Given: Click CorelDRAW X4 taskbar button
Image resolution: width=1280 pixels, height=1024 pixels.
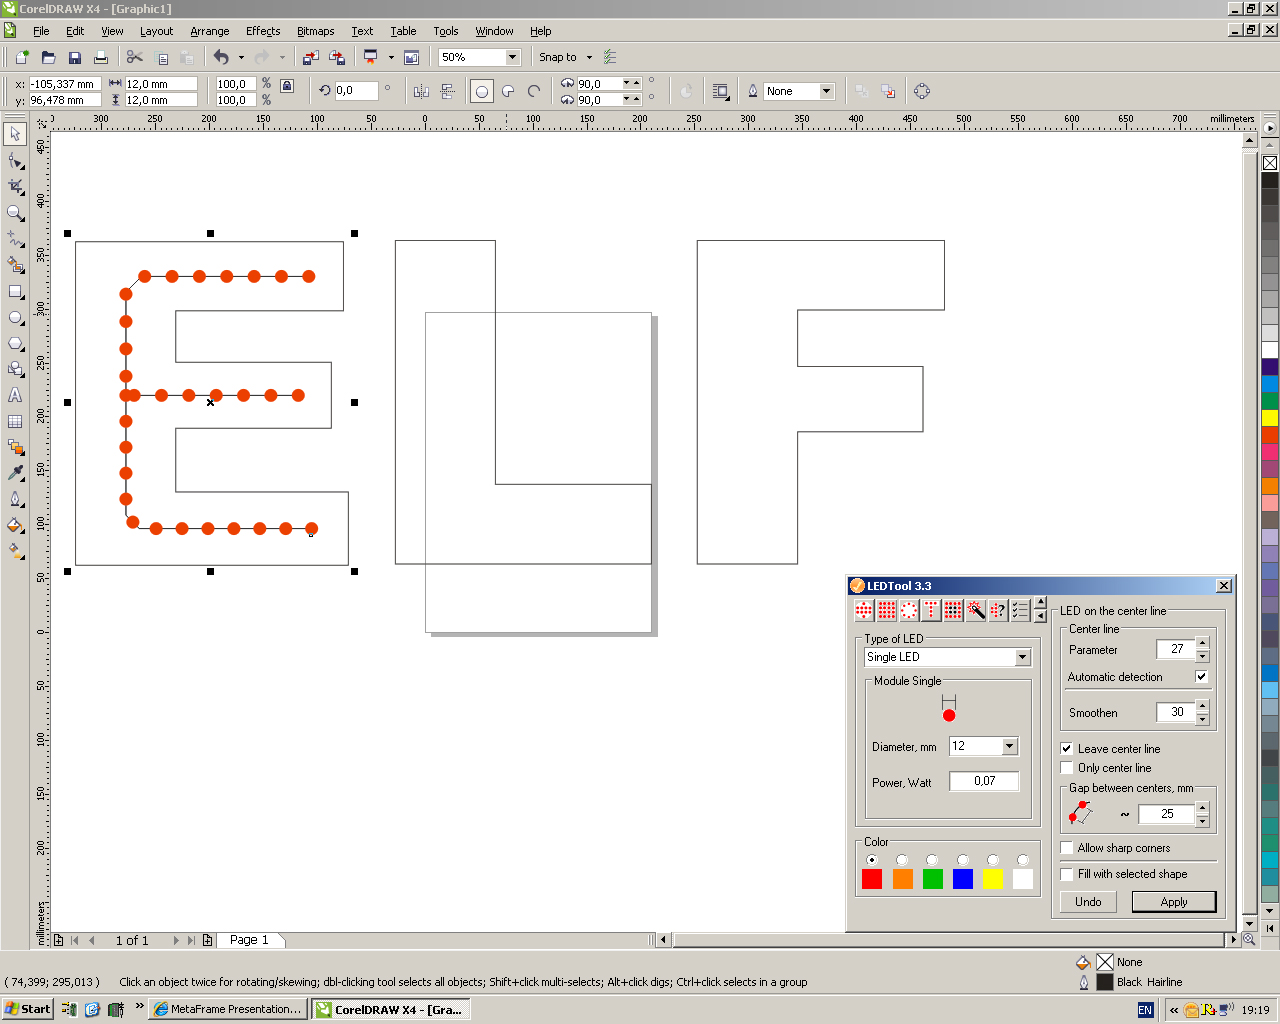Looking at the screenshot, I should pos(391,1009).
